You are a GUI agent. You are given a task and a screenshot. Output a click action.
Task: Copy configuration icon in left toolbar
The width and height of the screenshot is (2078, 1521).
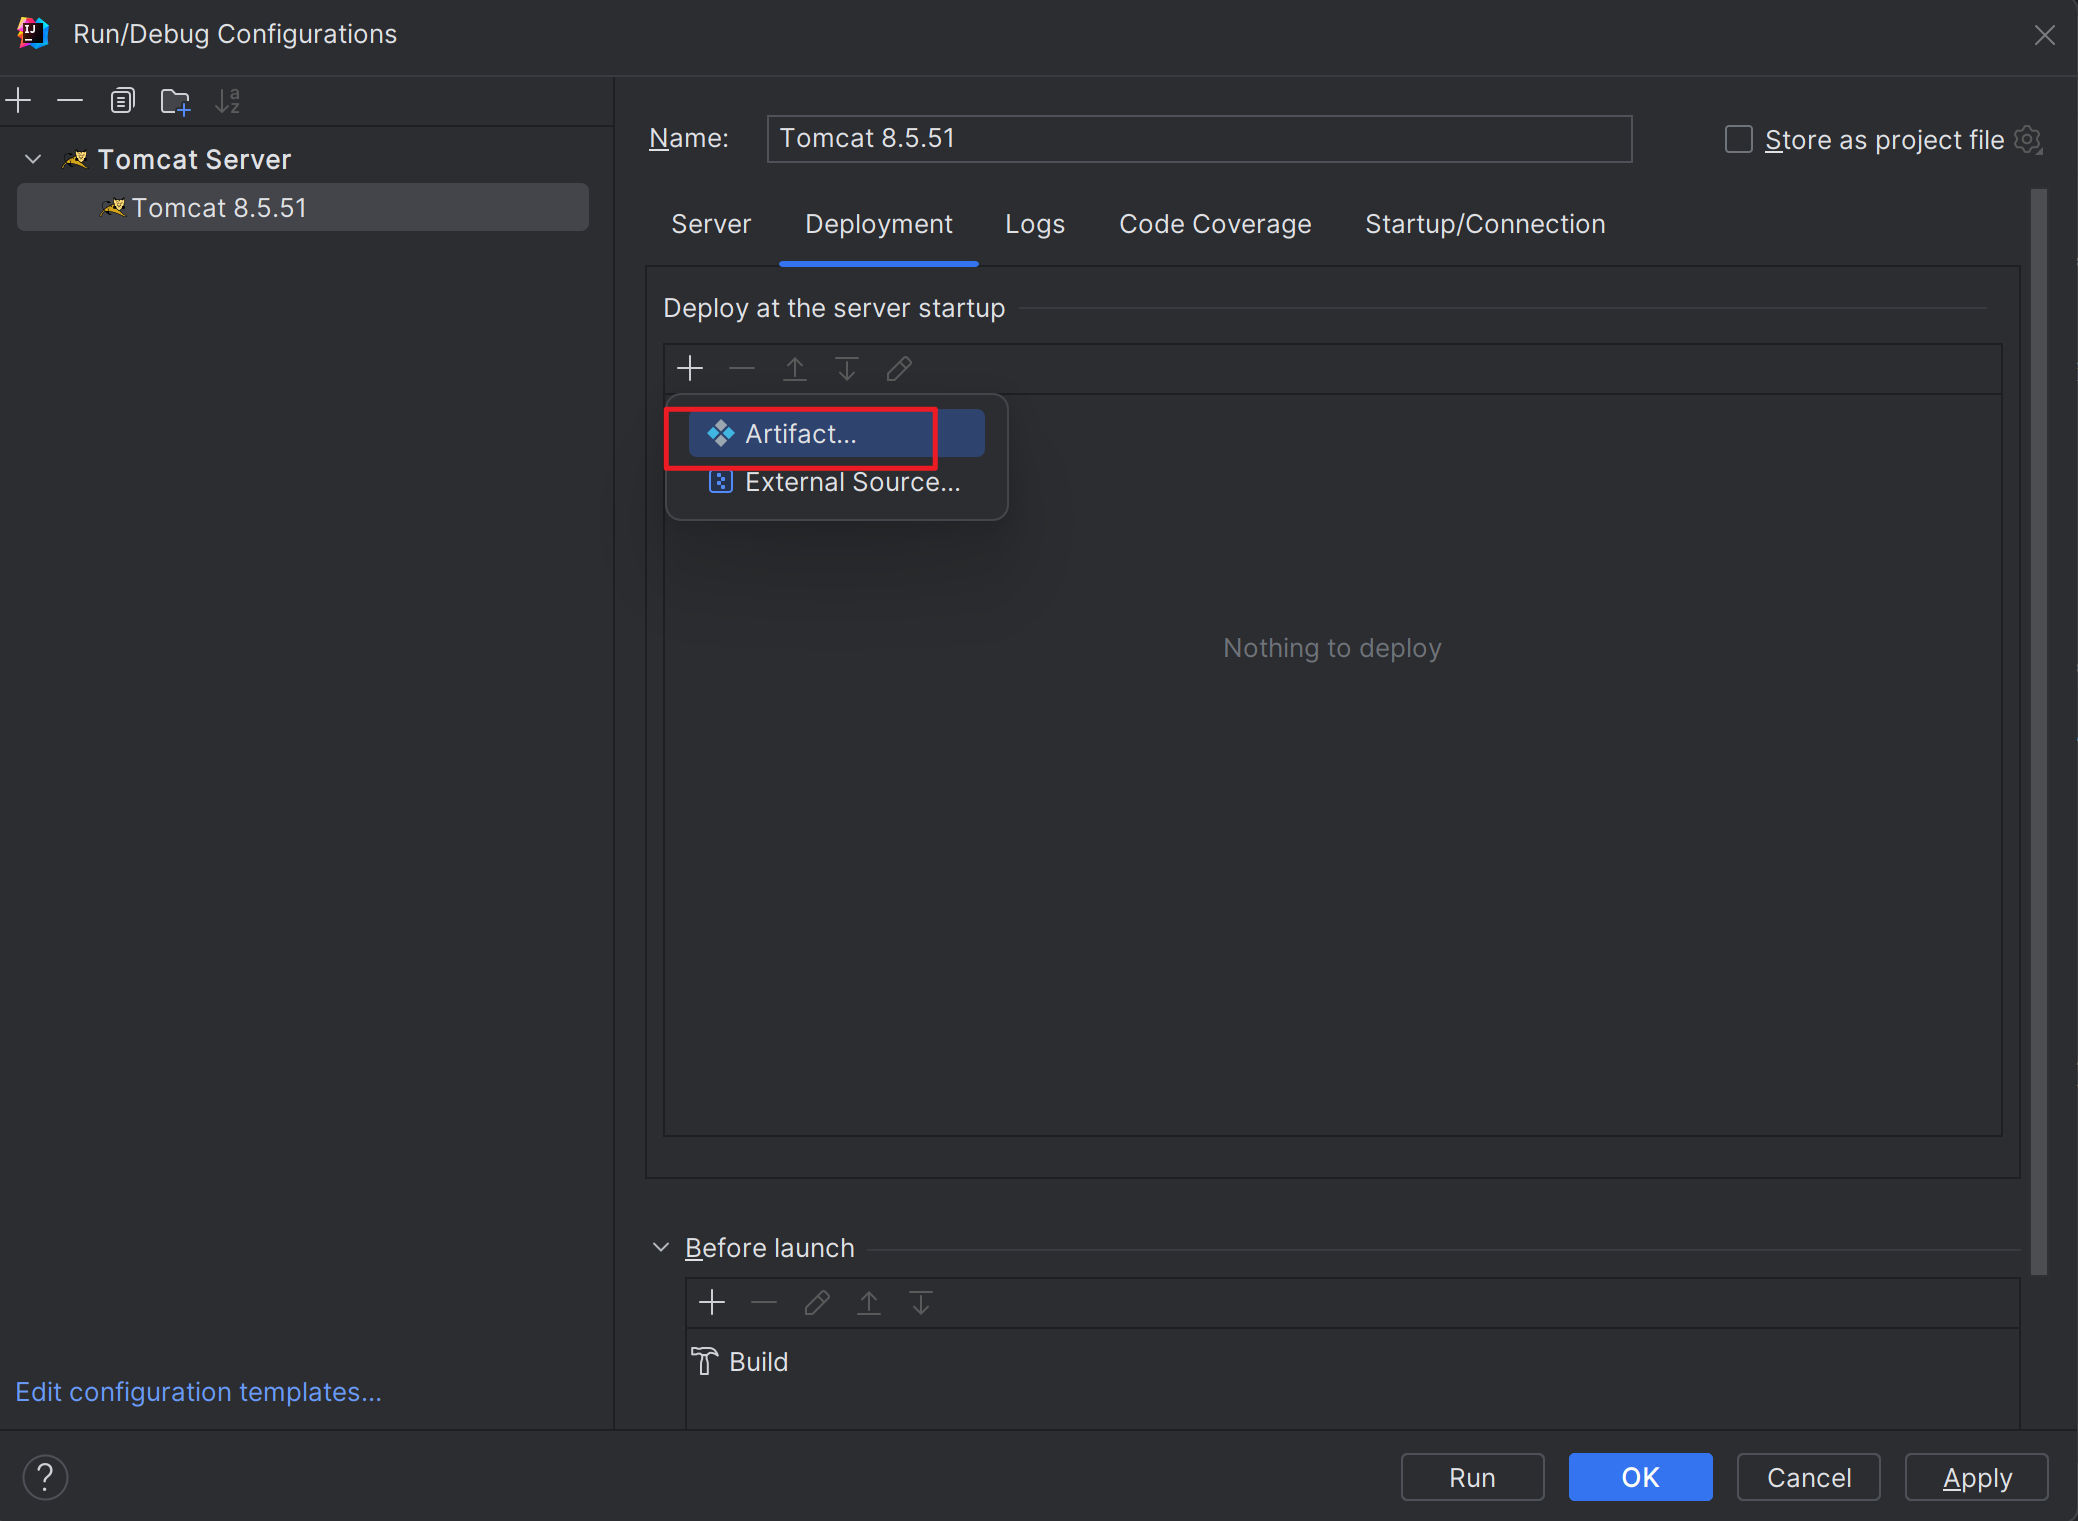122,101
